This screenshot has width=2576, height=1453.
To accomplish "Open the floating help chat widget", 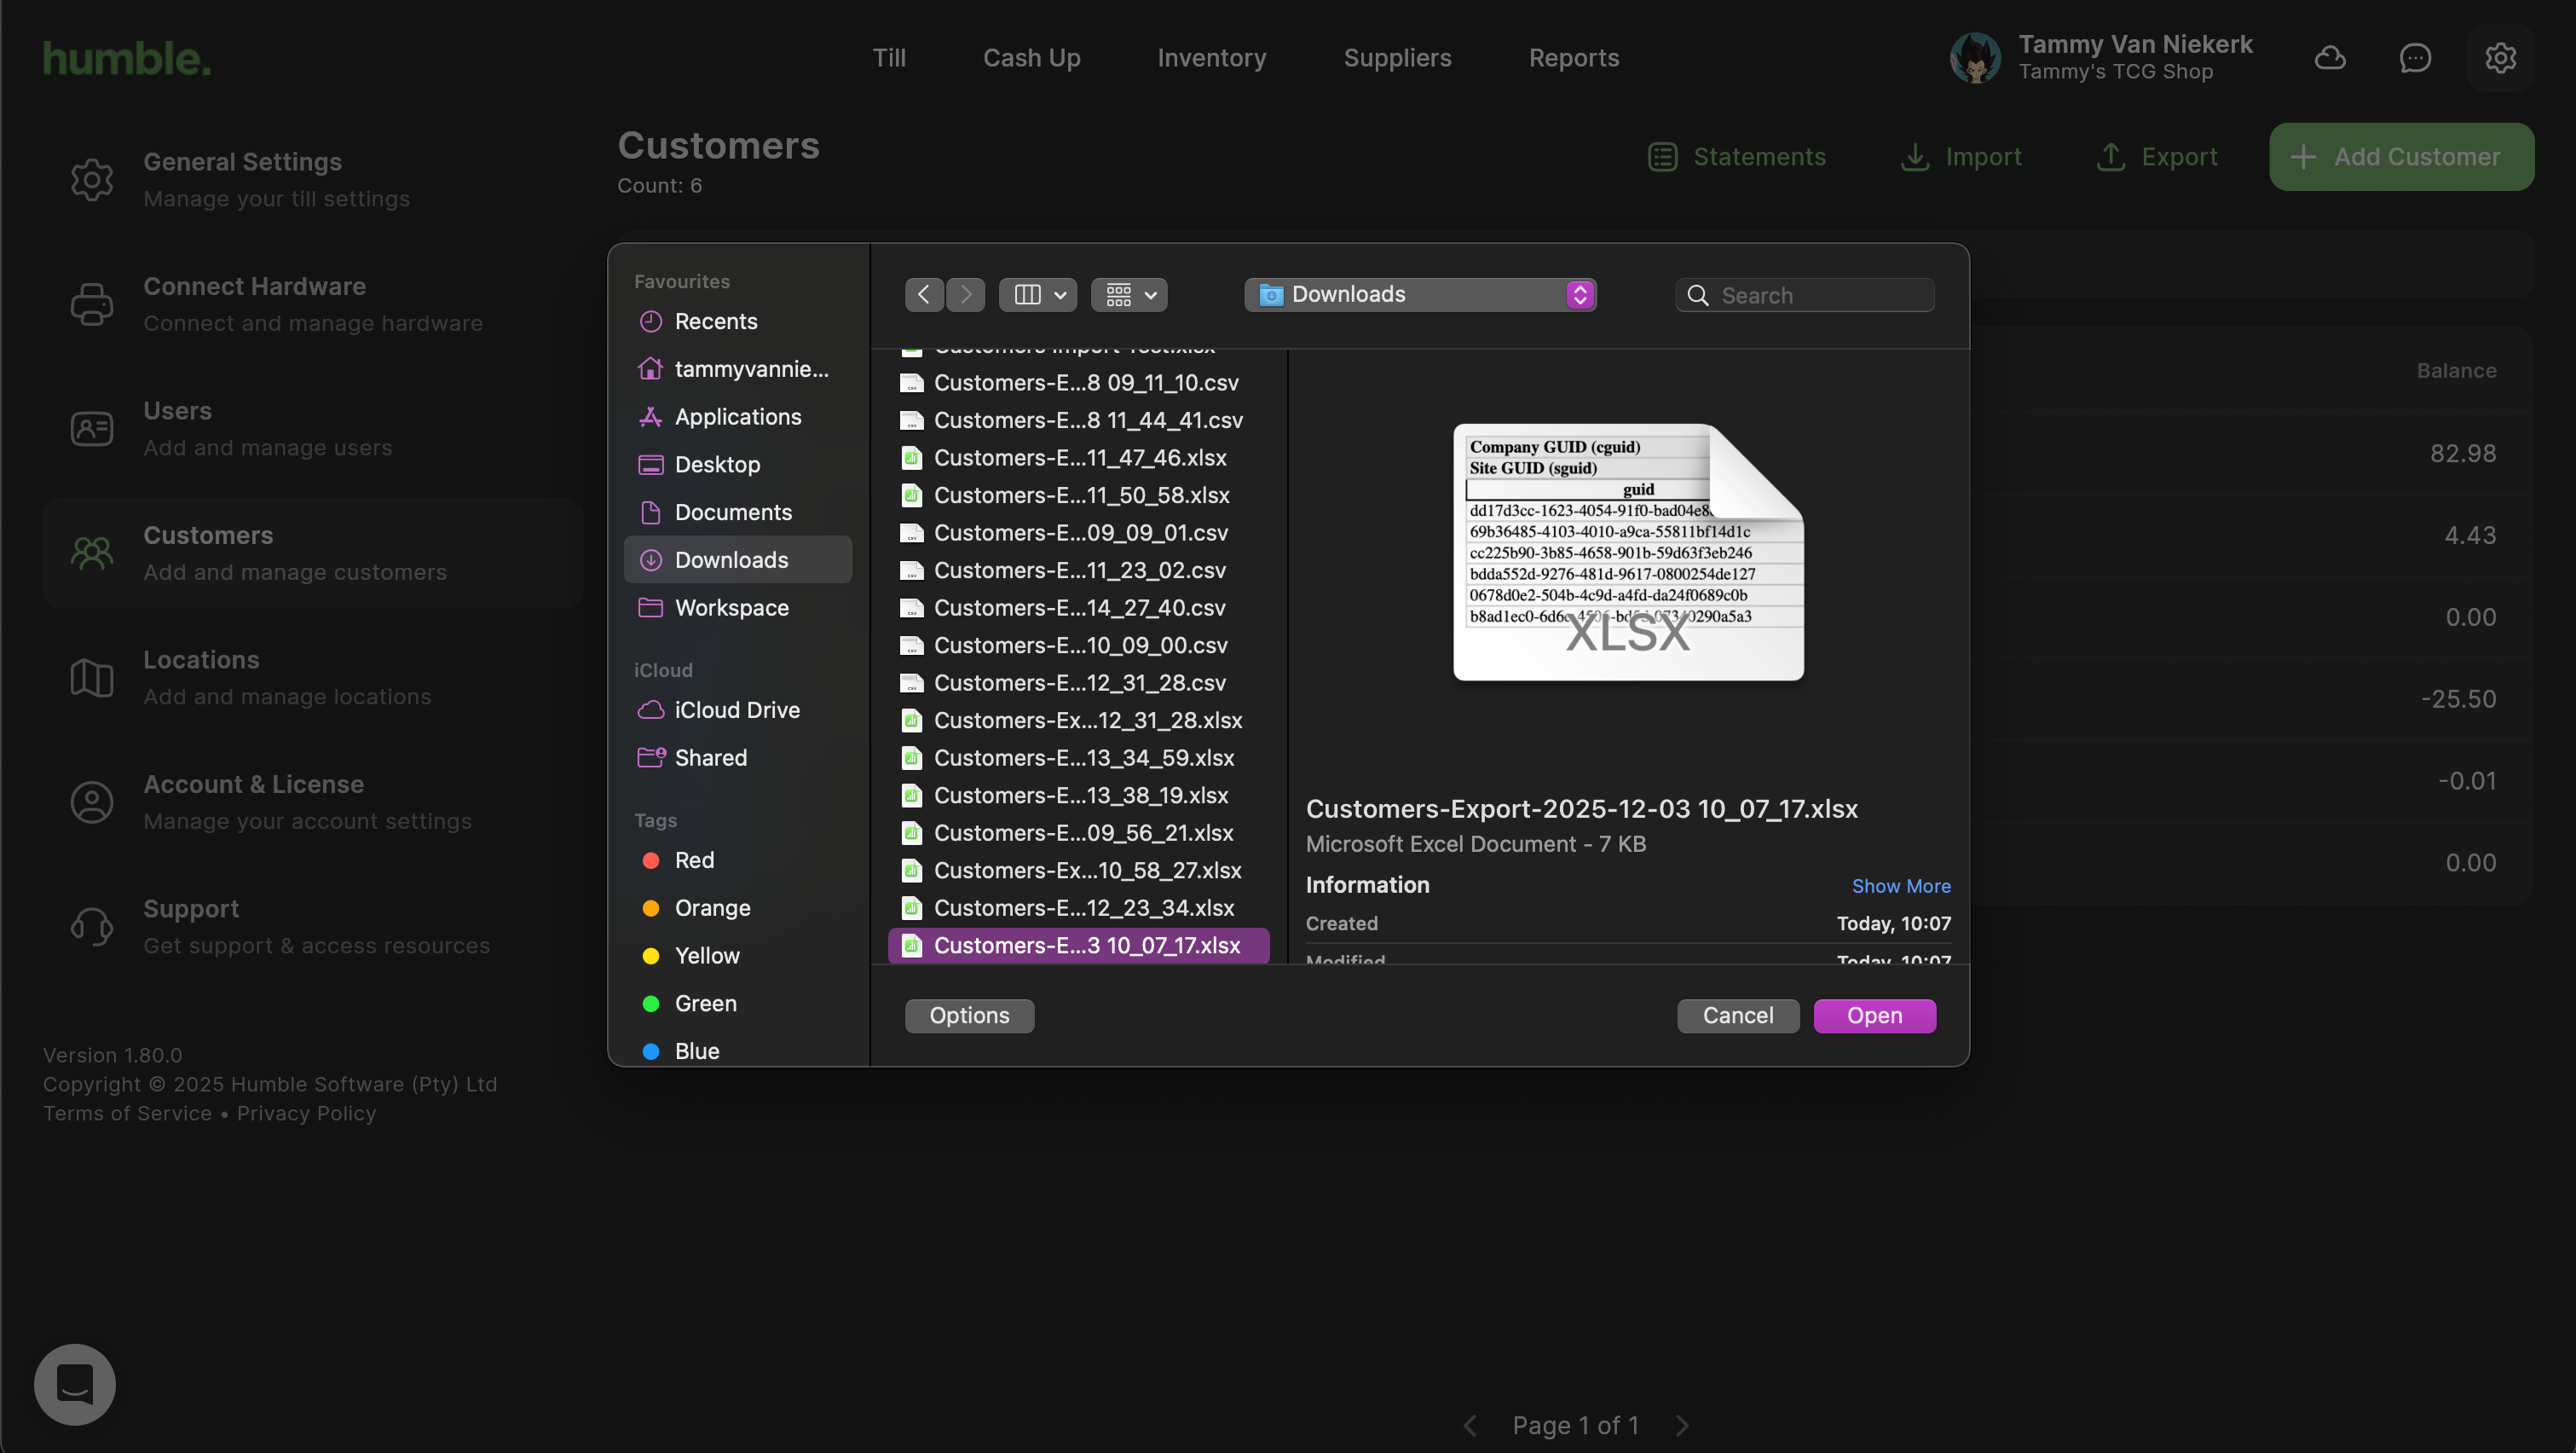I will tap(75, 1384).
